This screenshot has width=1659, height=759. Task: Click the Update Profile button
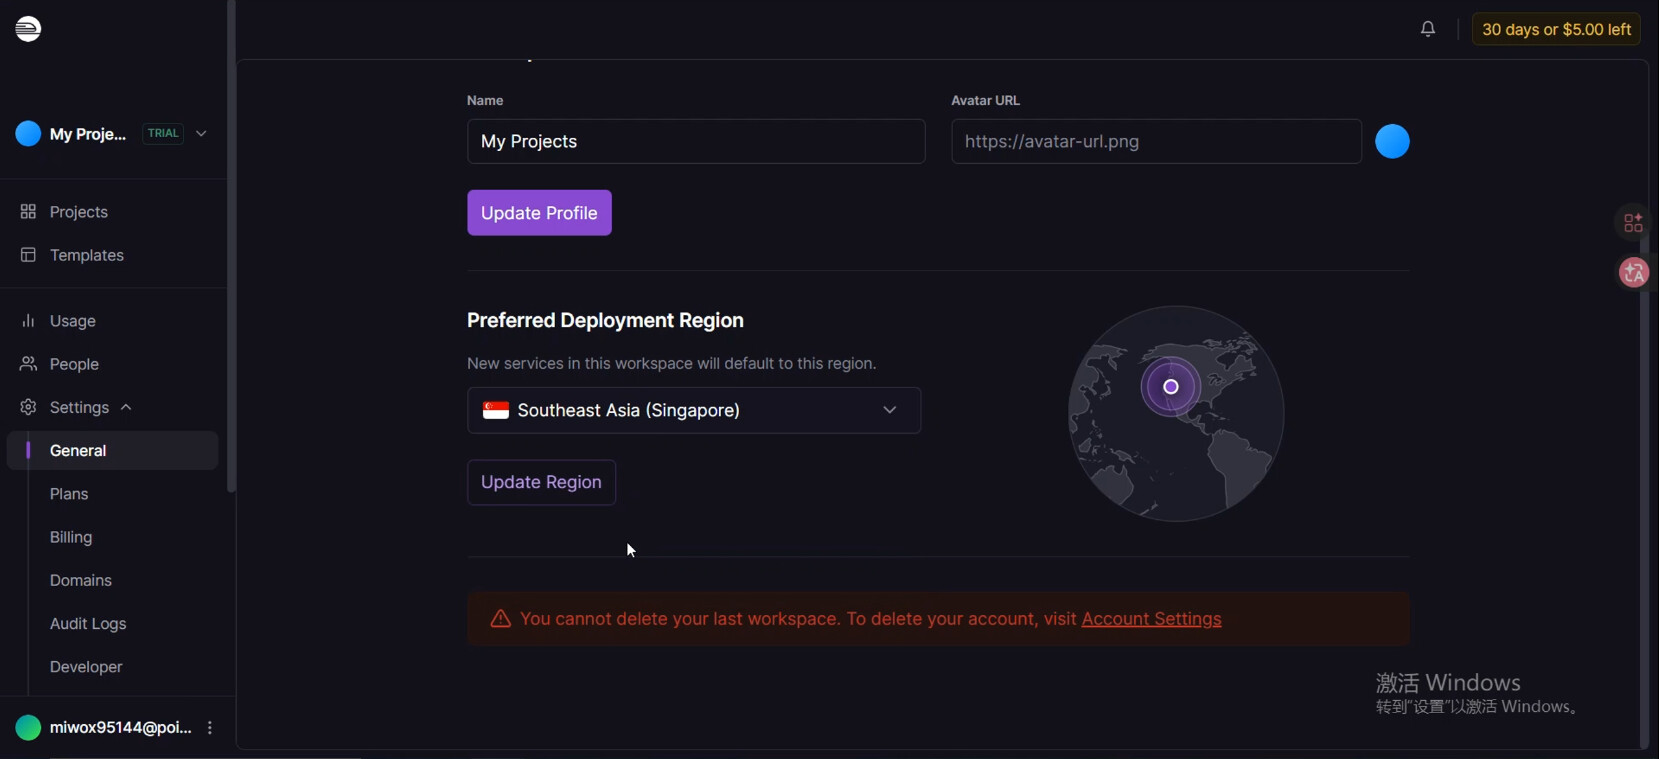[x=539, y=213]
